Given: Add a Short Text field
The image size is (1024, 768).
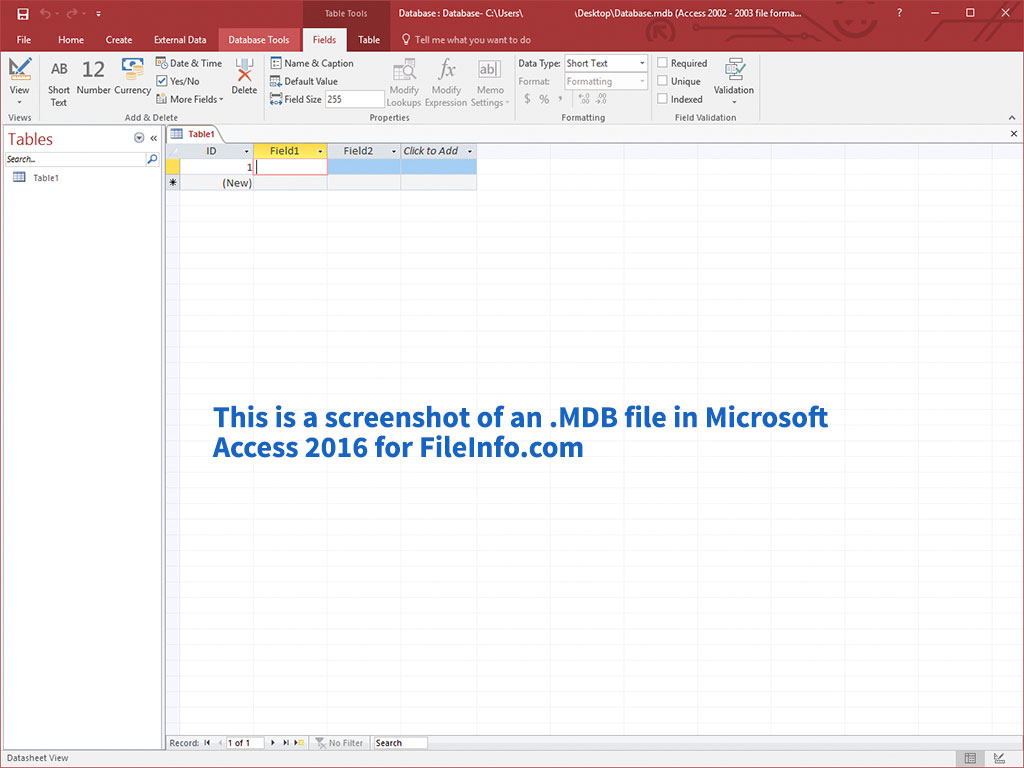Looking at the screenshot, I should coord(59,82).
